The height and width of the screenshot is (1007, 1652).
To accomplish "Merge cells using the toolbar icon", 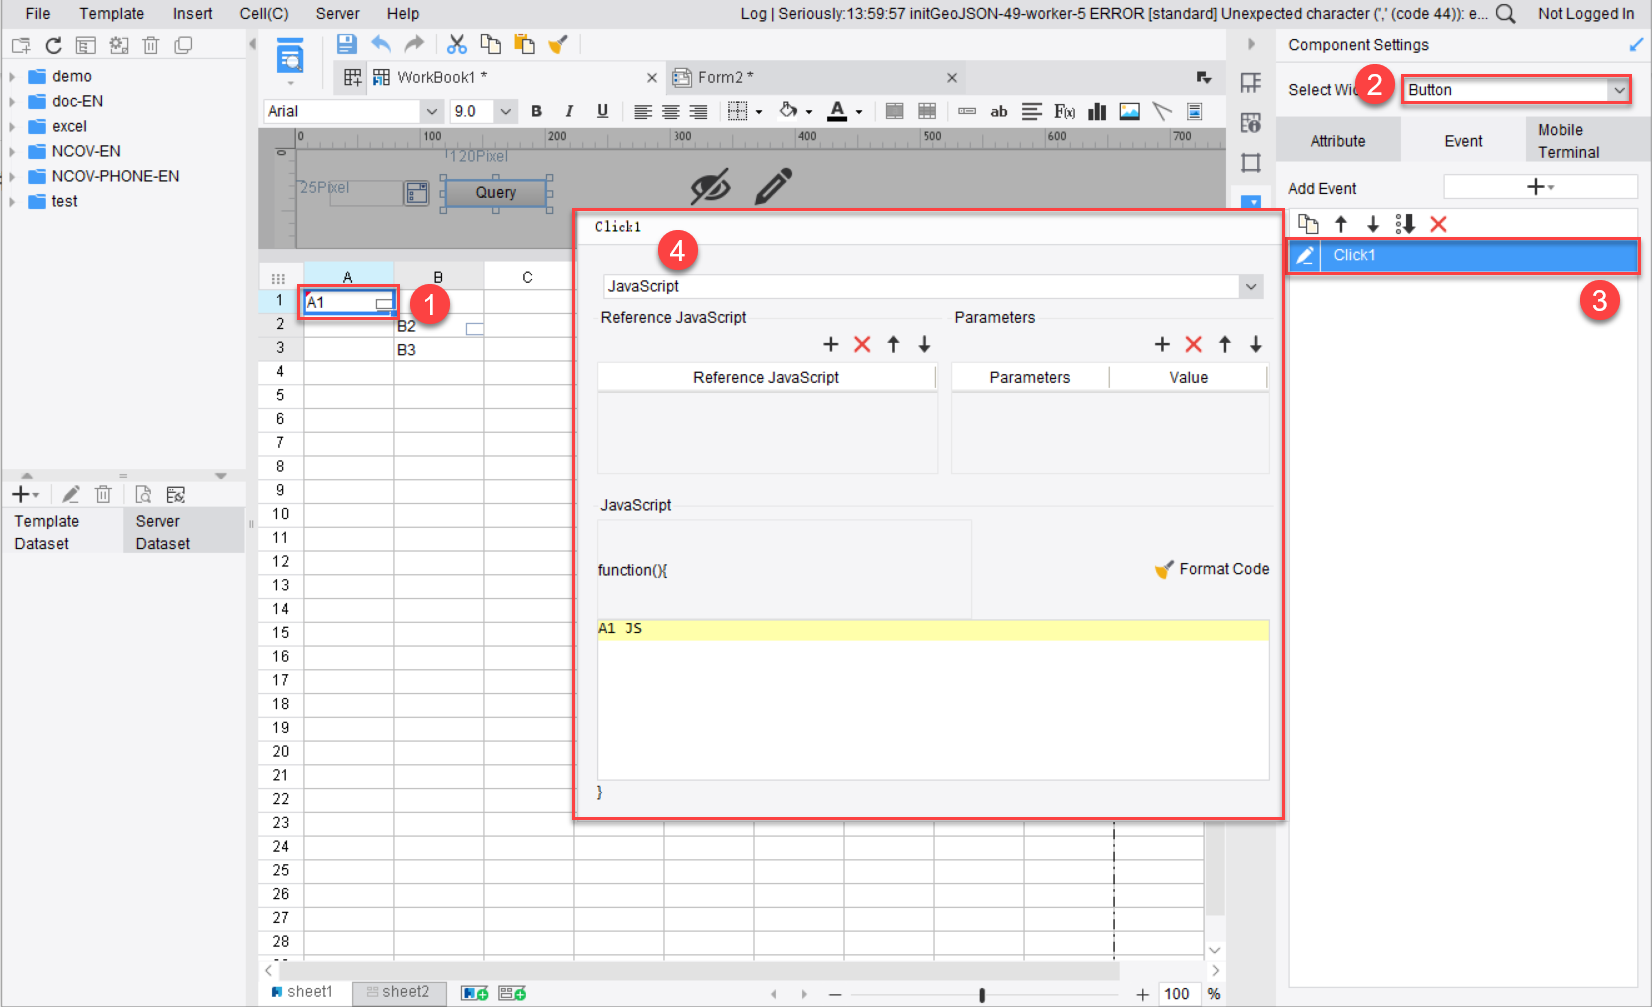I will pyautogui.click(x=895, y=111).
